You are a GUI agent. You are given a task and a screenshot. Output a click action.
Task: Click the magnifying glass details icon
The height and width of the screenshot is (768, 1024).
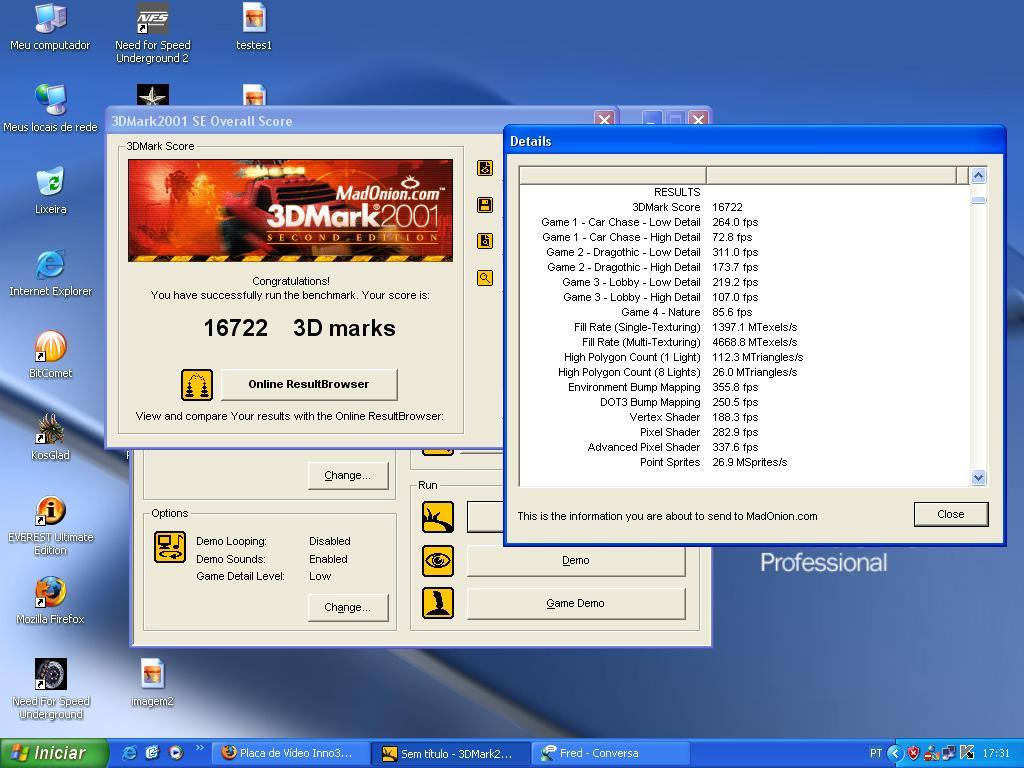click(x=485, y=278)
